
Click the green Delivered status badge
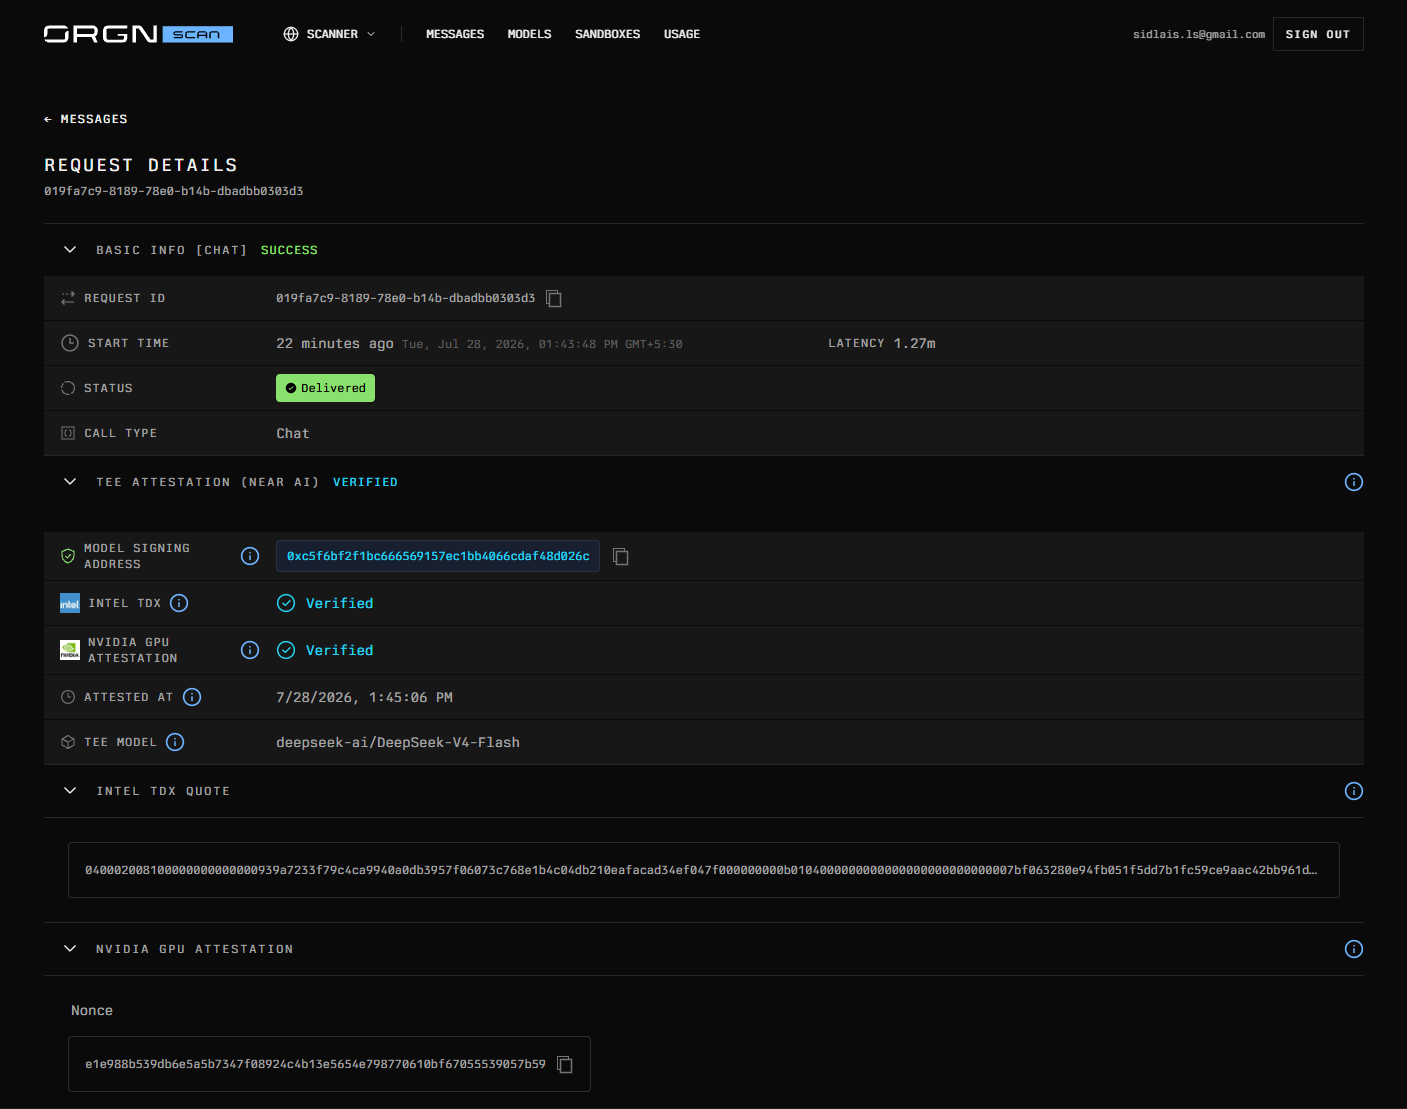pos(325,388)
